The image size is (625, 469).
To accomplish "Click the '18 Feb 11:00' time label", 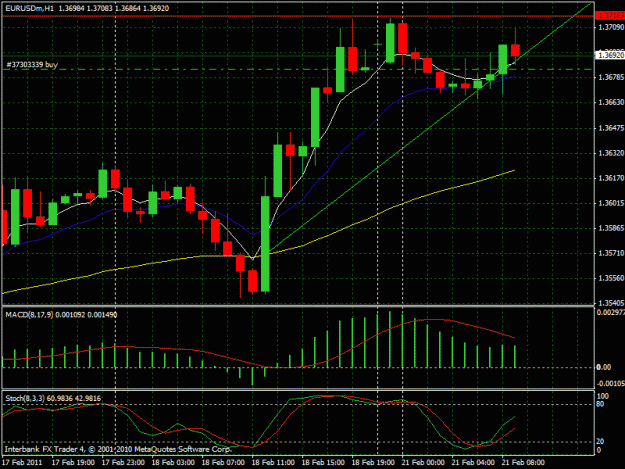I will [273, 463].
